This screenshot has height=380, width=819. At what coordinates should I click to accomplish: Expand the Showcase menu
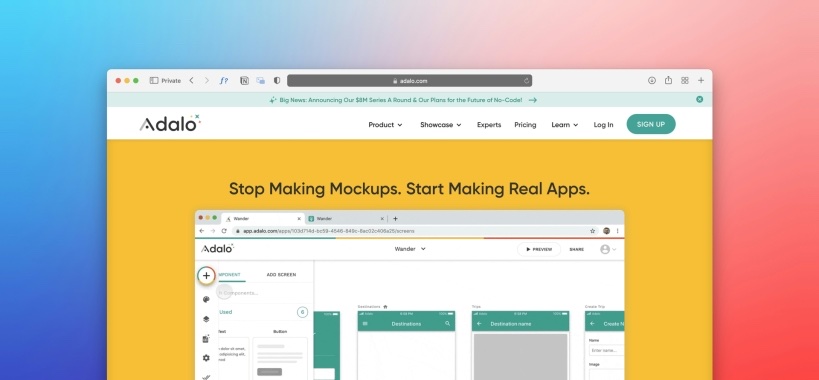point(441,125)
